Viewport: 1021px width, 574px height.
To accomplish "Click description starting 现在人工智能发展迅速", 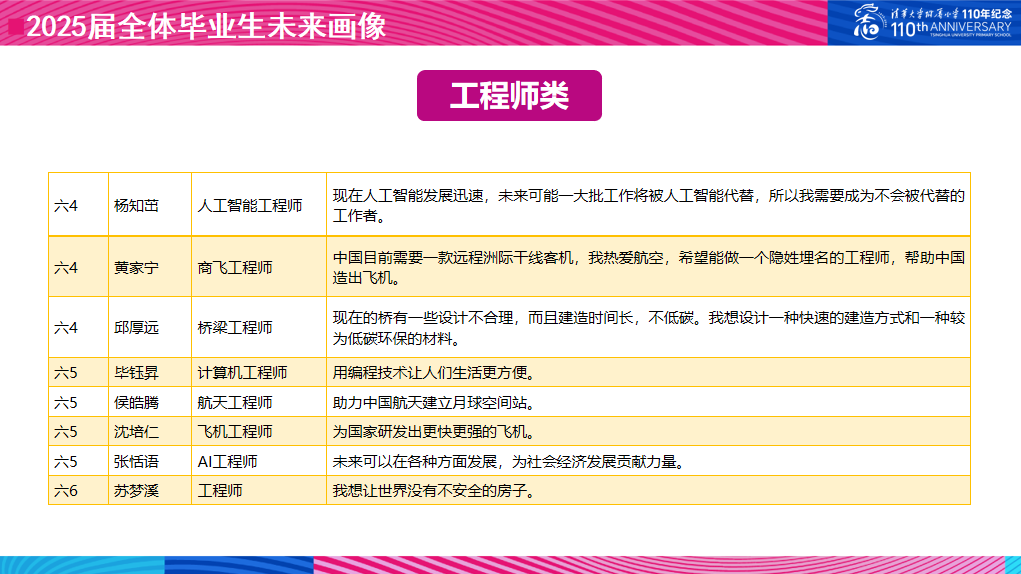I will (x=648, y=205).
